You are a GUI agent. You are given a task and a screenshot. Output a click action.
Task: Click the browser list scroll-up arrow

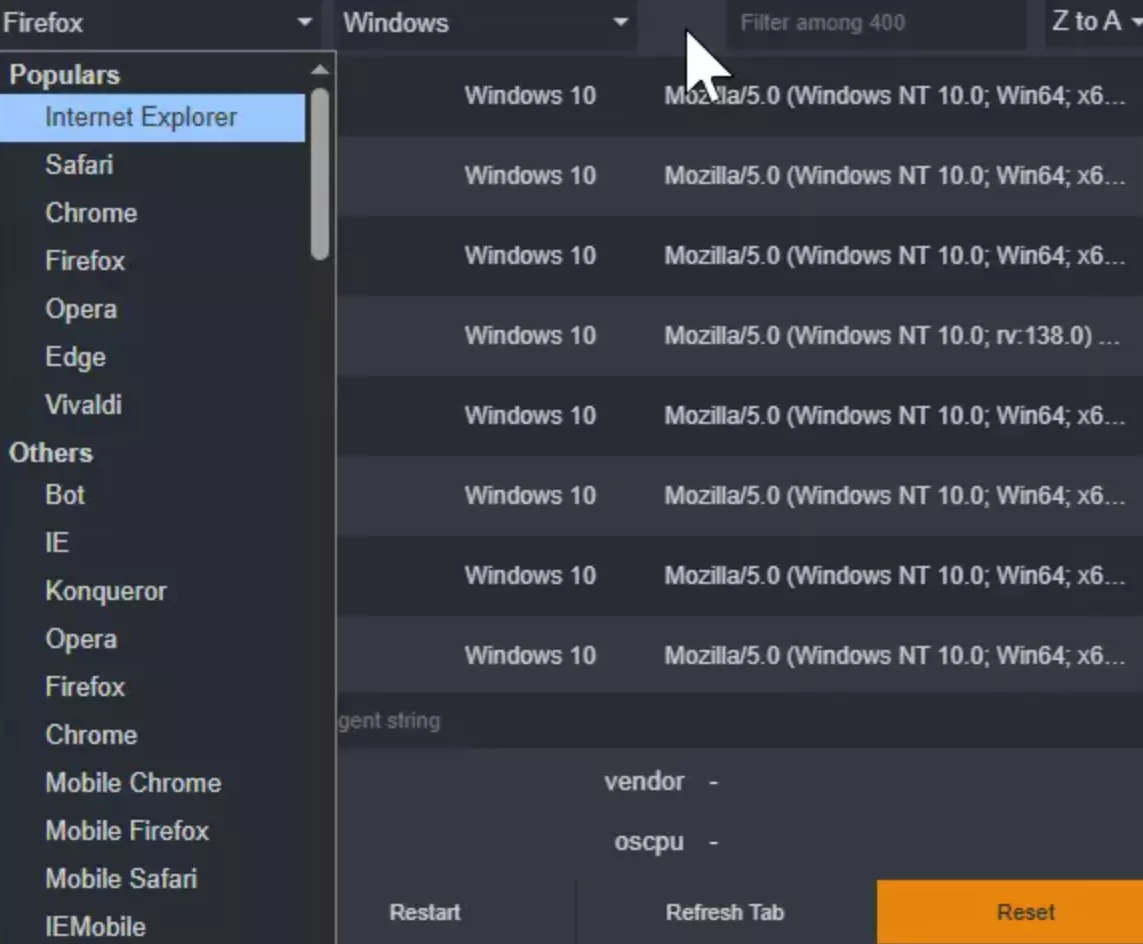point(319,70)
